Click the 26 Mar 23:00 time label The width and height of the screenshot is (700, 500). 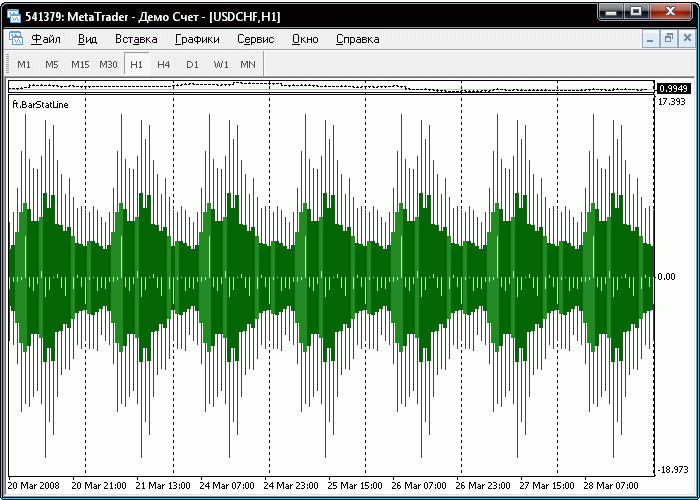[x=483, y=485]
